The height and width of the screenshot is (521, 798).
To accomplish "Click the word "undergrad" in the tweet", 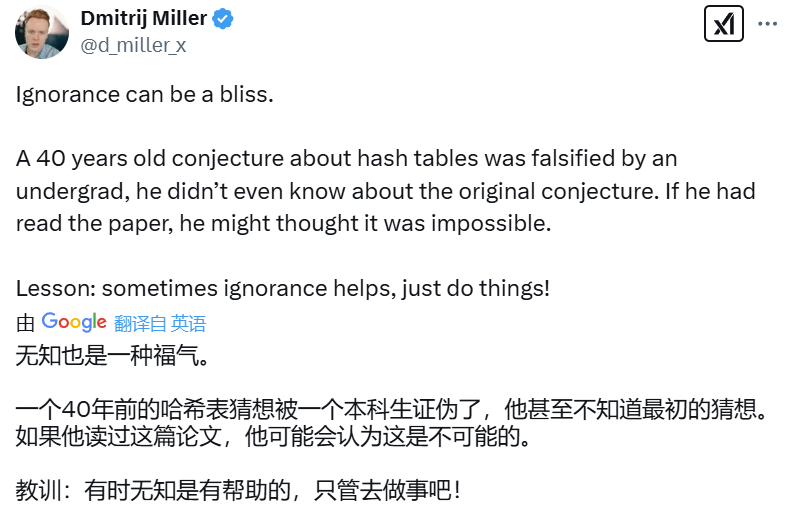I will 64,191.
